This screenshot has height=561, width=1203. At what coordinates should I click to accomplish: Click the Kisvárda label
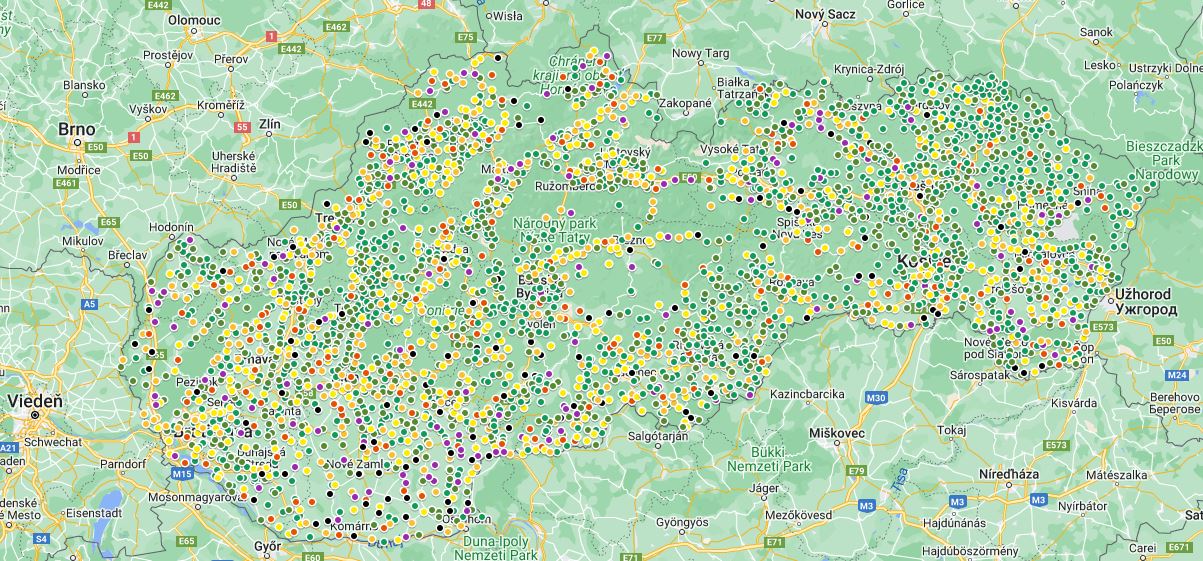click(1073, 405)
